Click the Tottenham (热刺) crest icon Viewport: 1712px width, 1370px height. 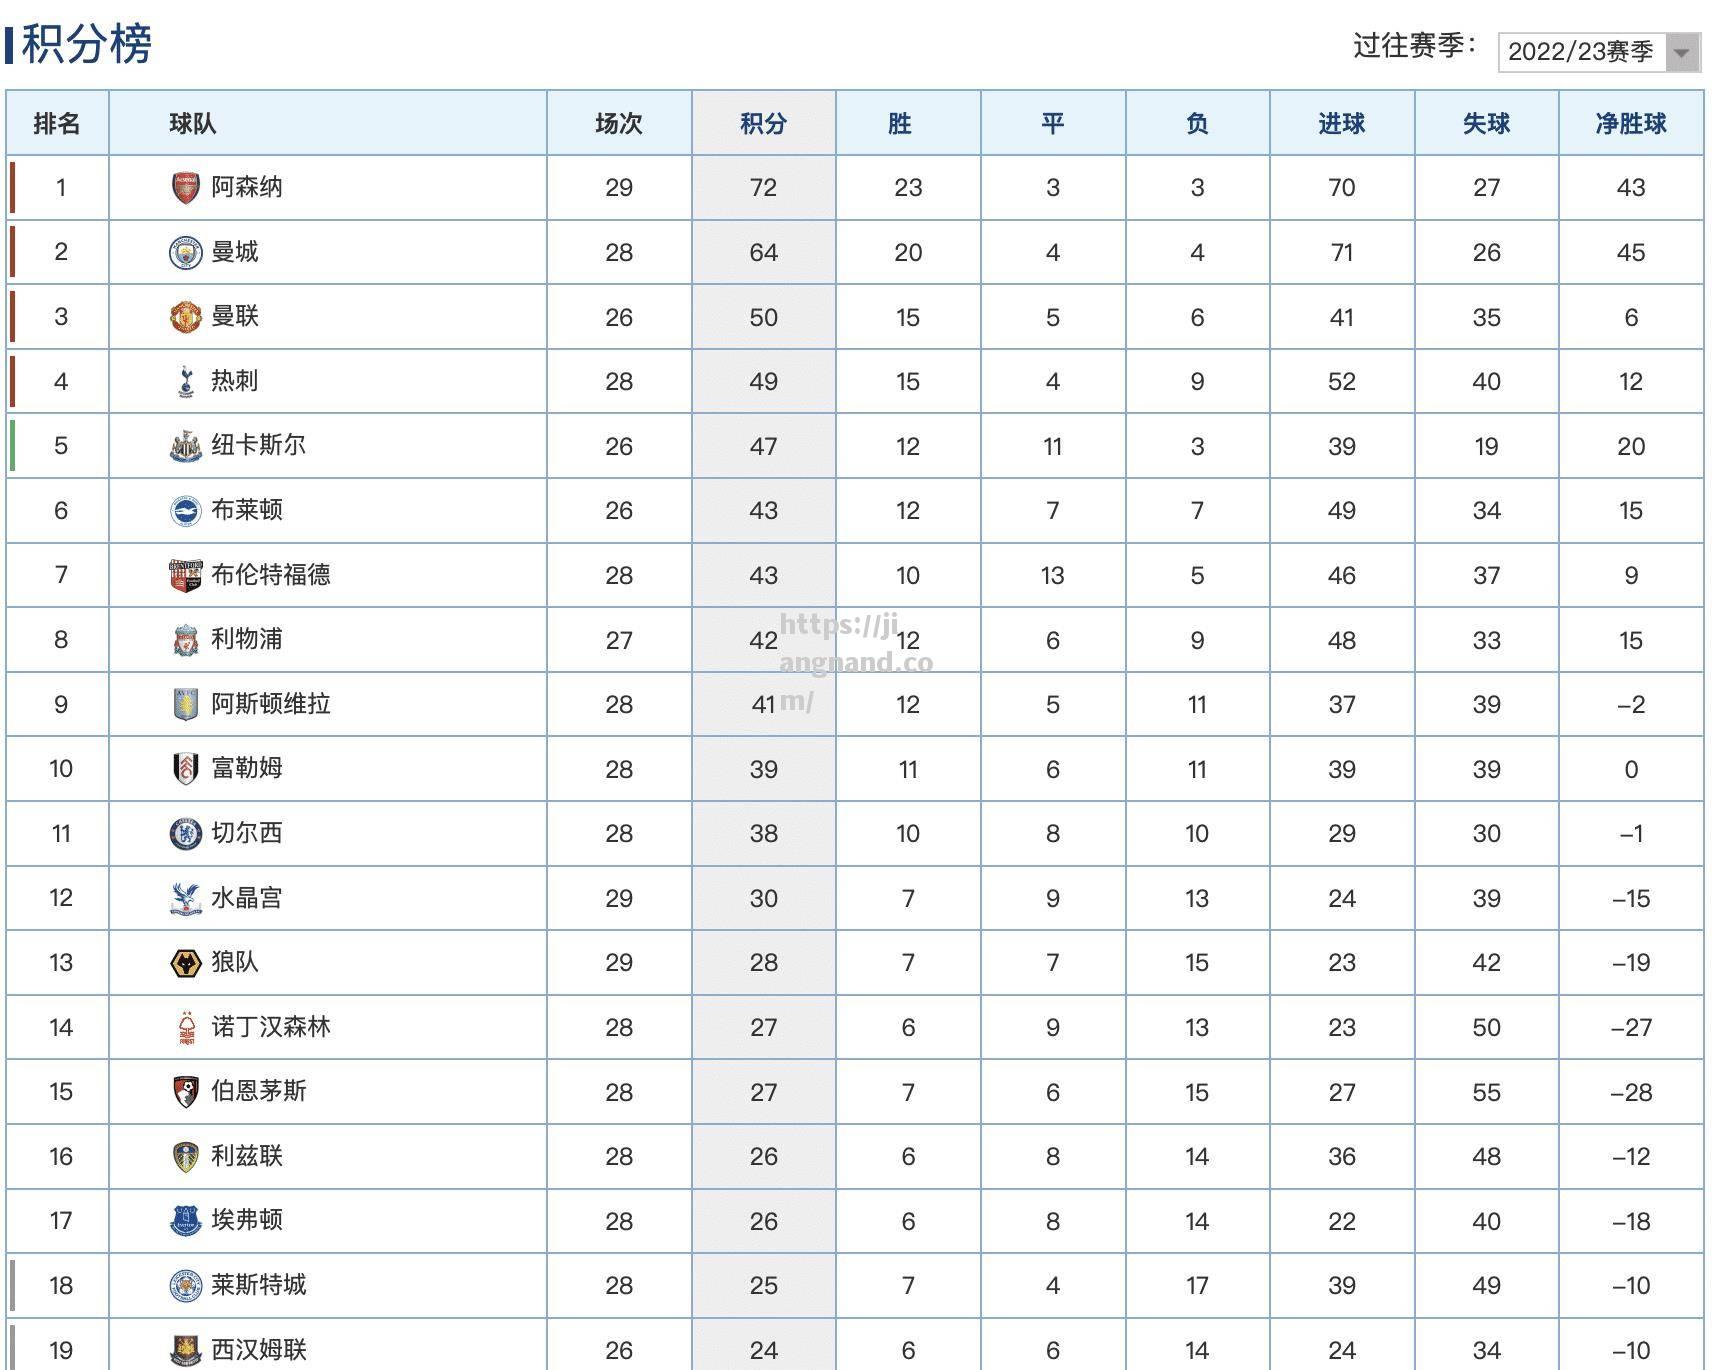(186, 382)
